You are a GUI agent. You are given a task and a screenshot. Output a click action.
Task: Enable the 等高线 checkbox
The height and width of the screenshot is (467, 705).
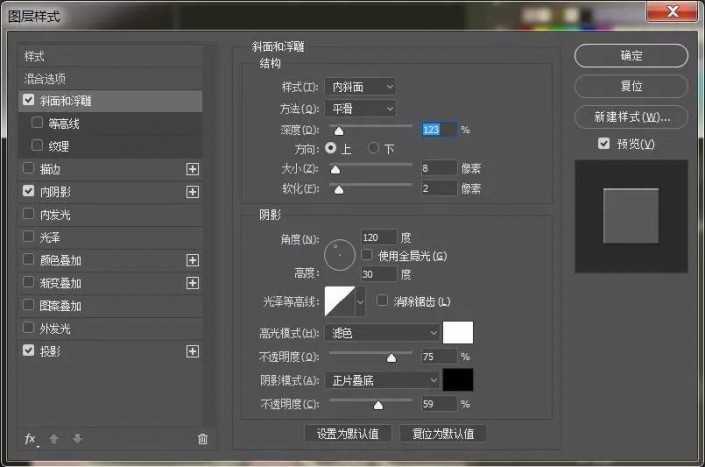[38, 123]
